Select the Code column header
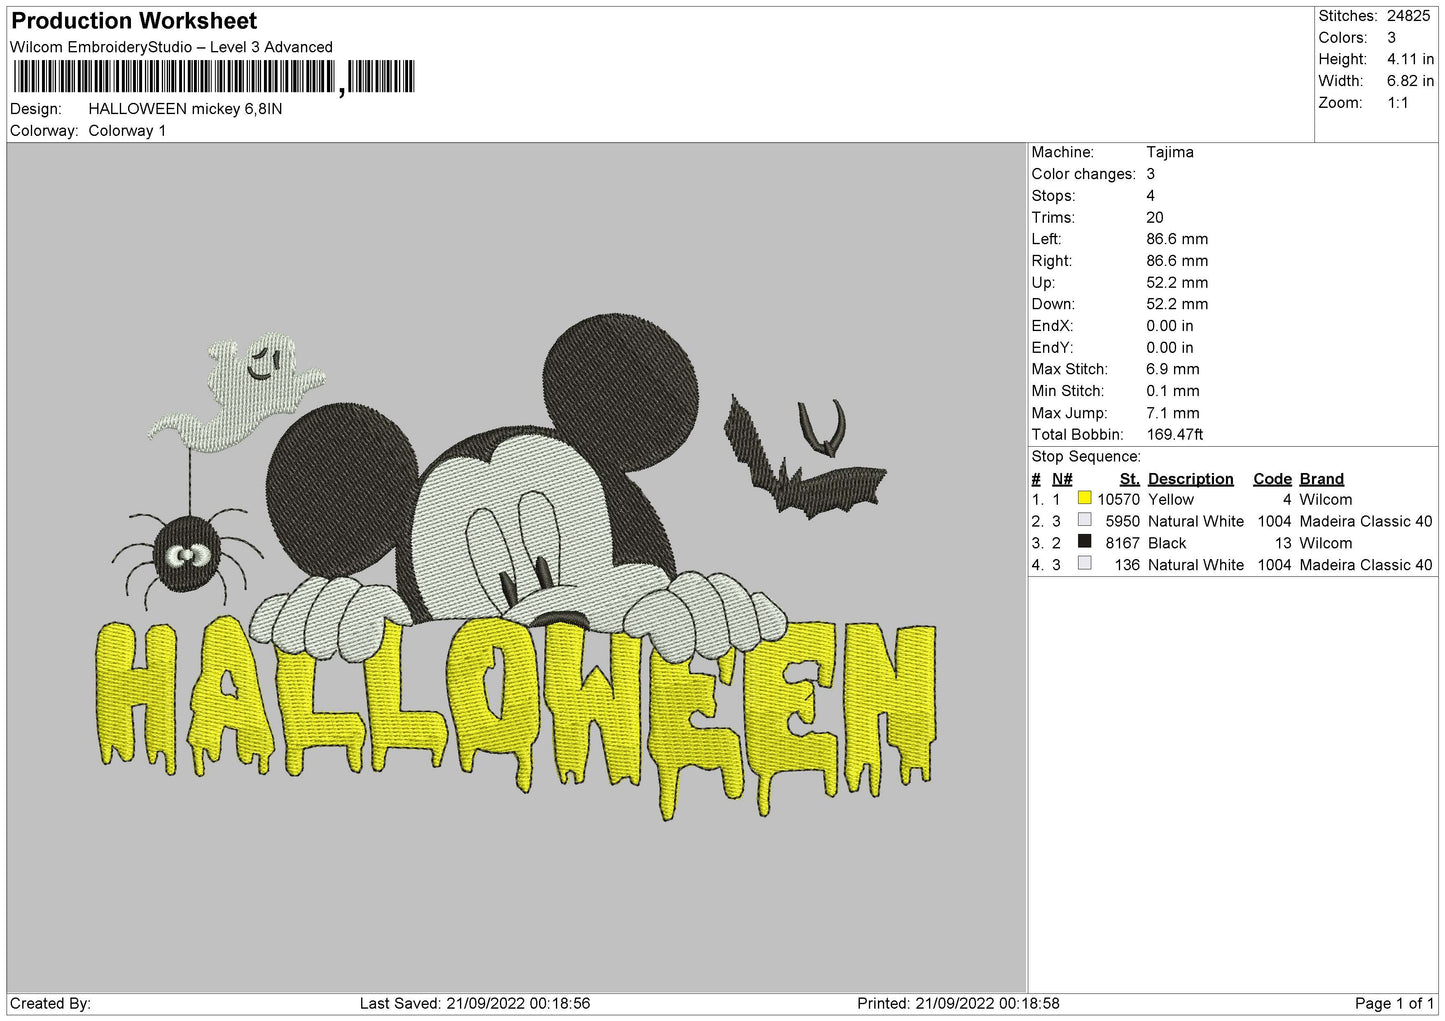This screenshot has height=1021, width=1445. [1272, 479]
